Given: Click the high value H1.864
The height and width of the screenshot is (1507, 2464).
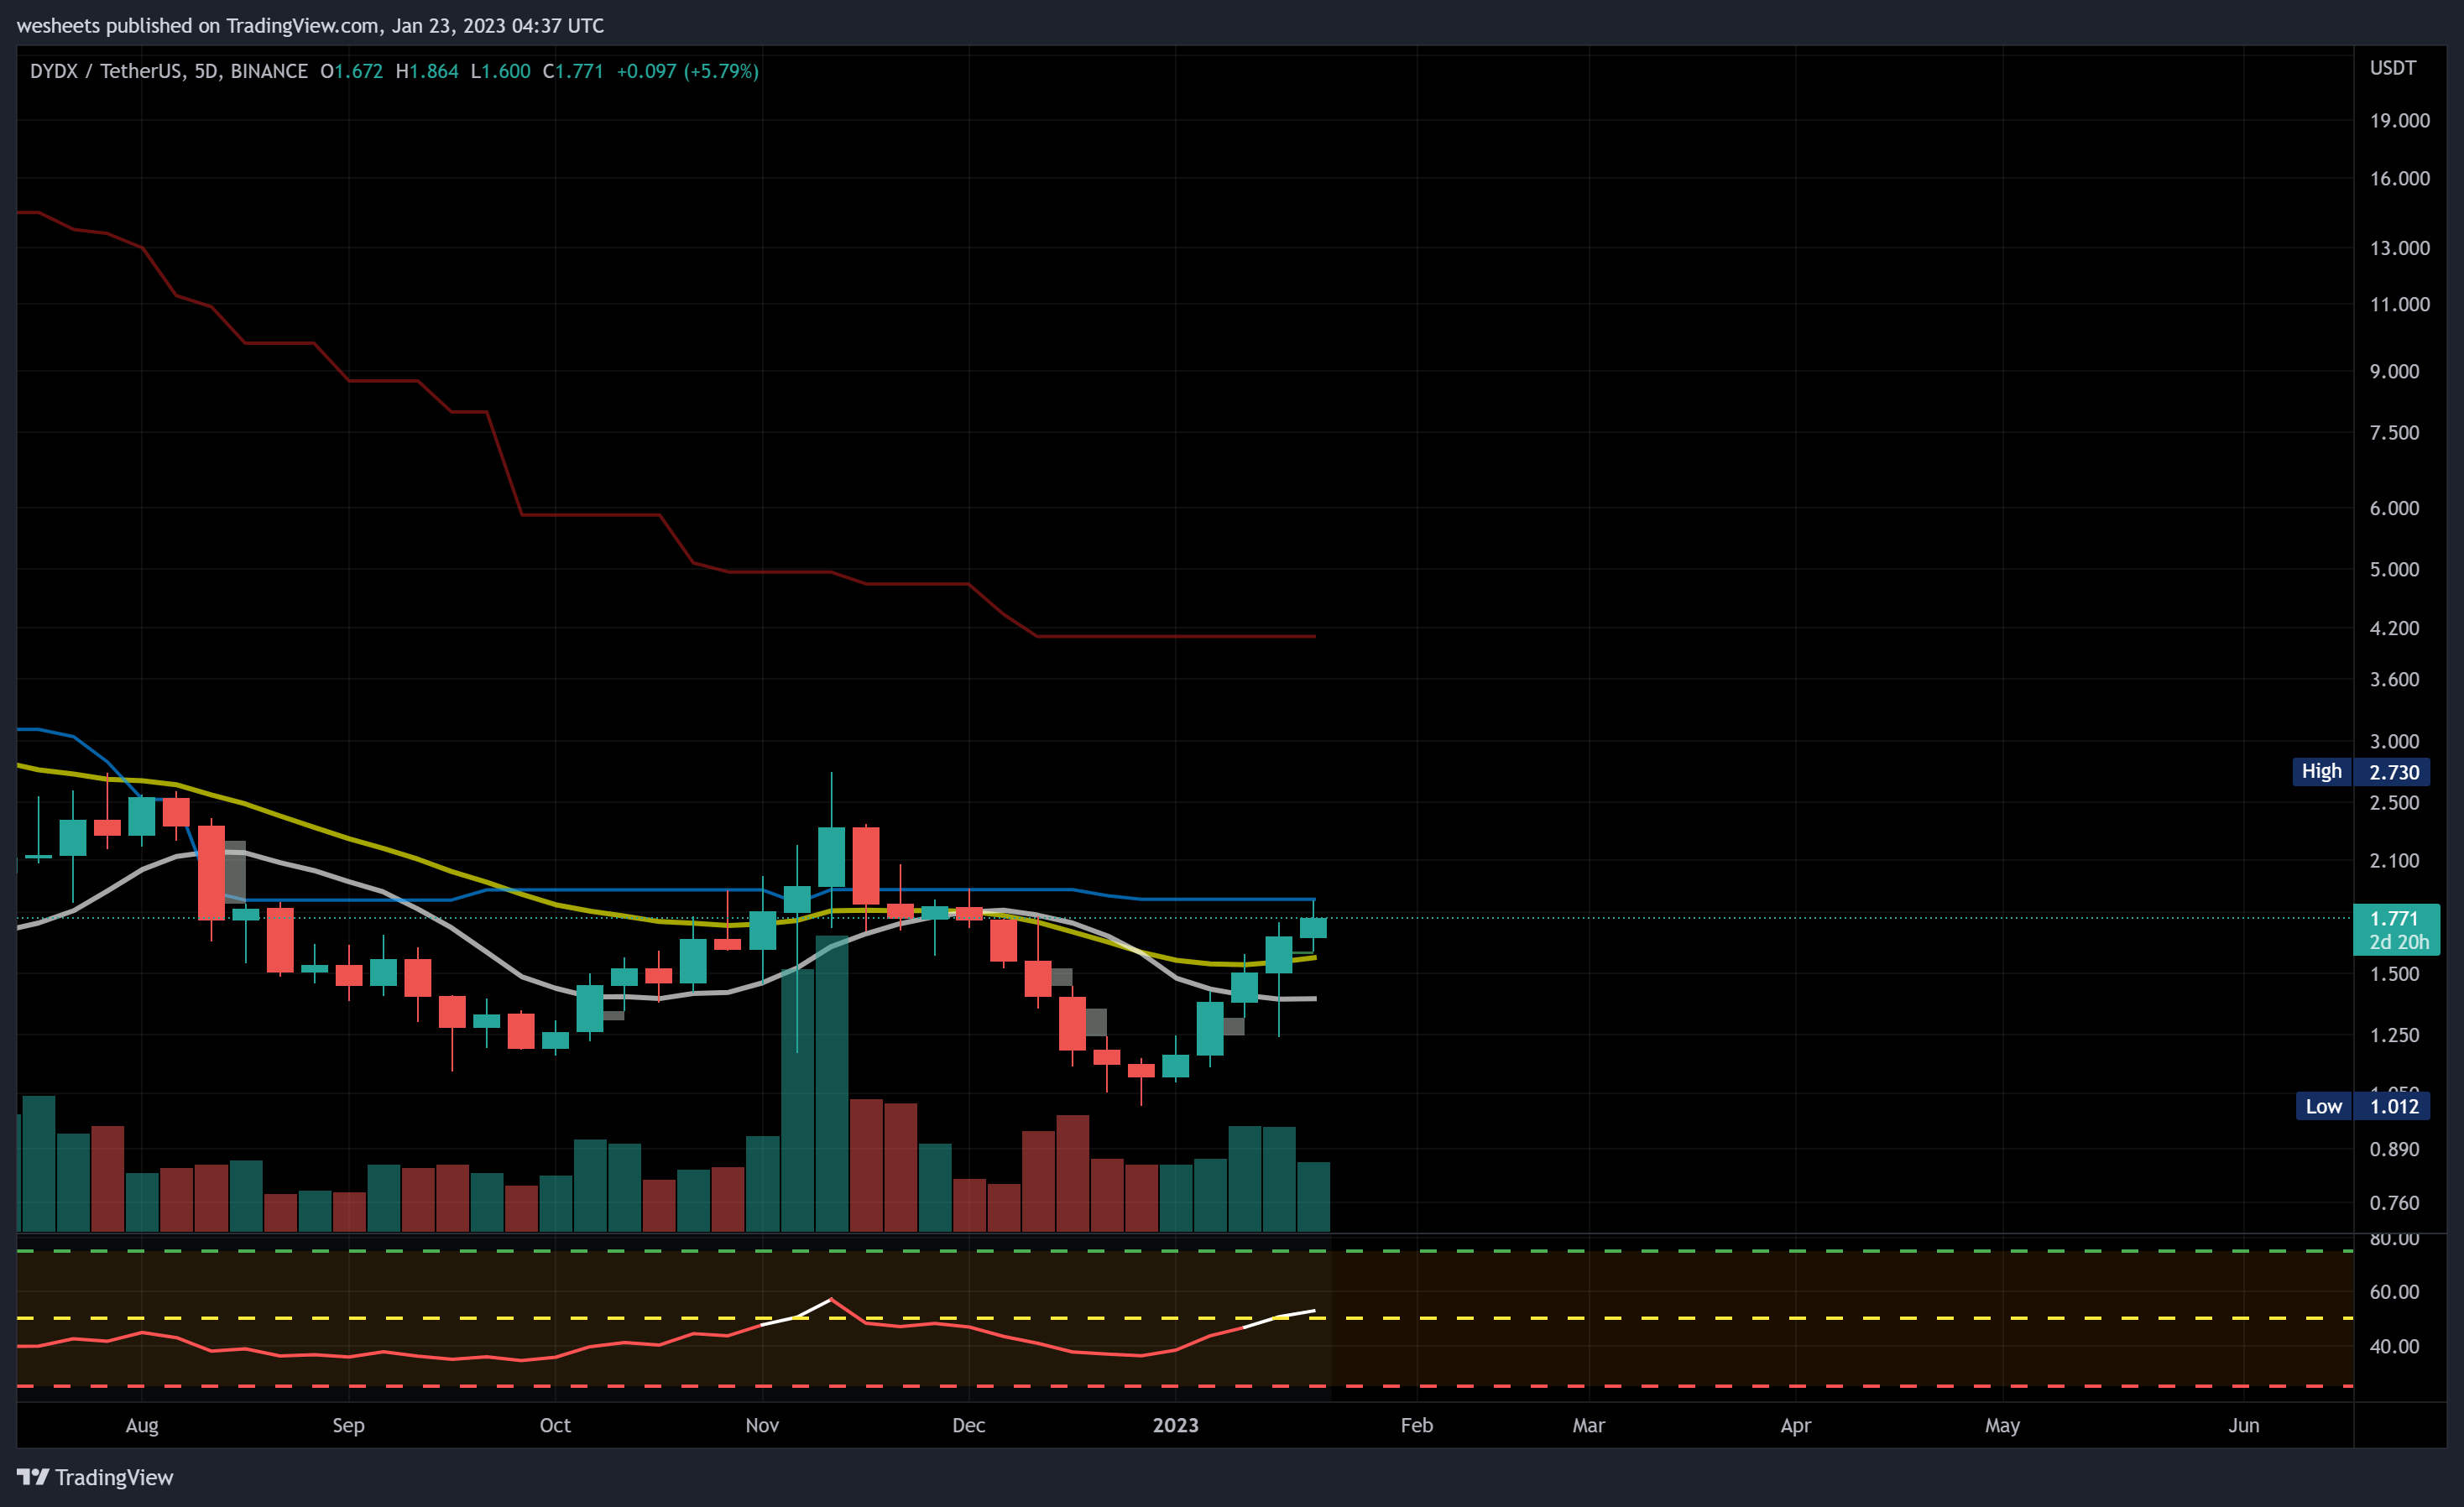Looking at the screenshot, I should coord(427,71).
